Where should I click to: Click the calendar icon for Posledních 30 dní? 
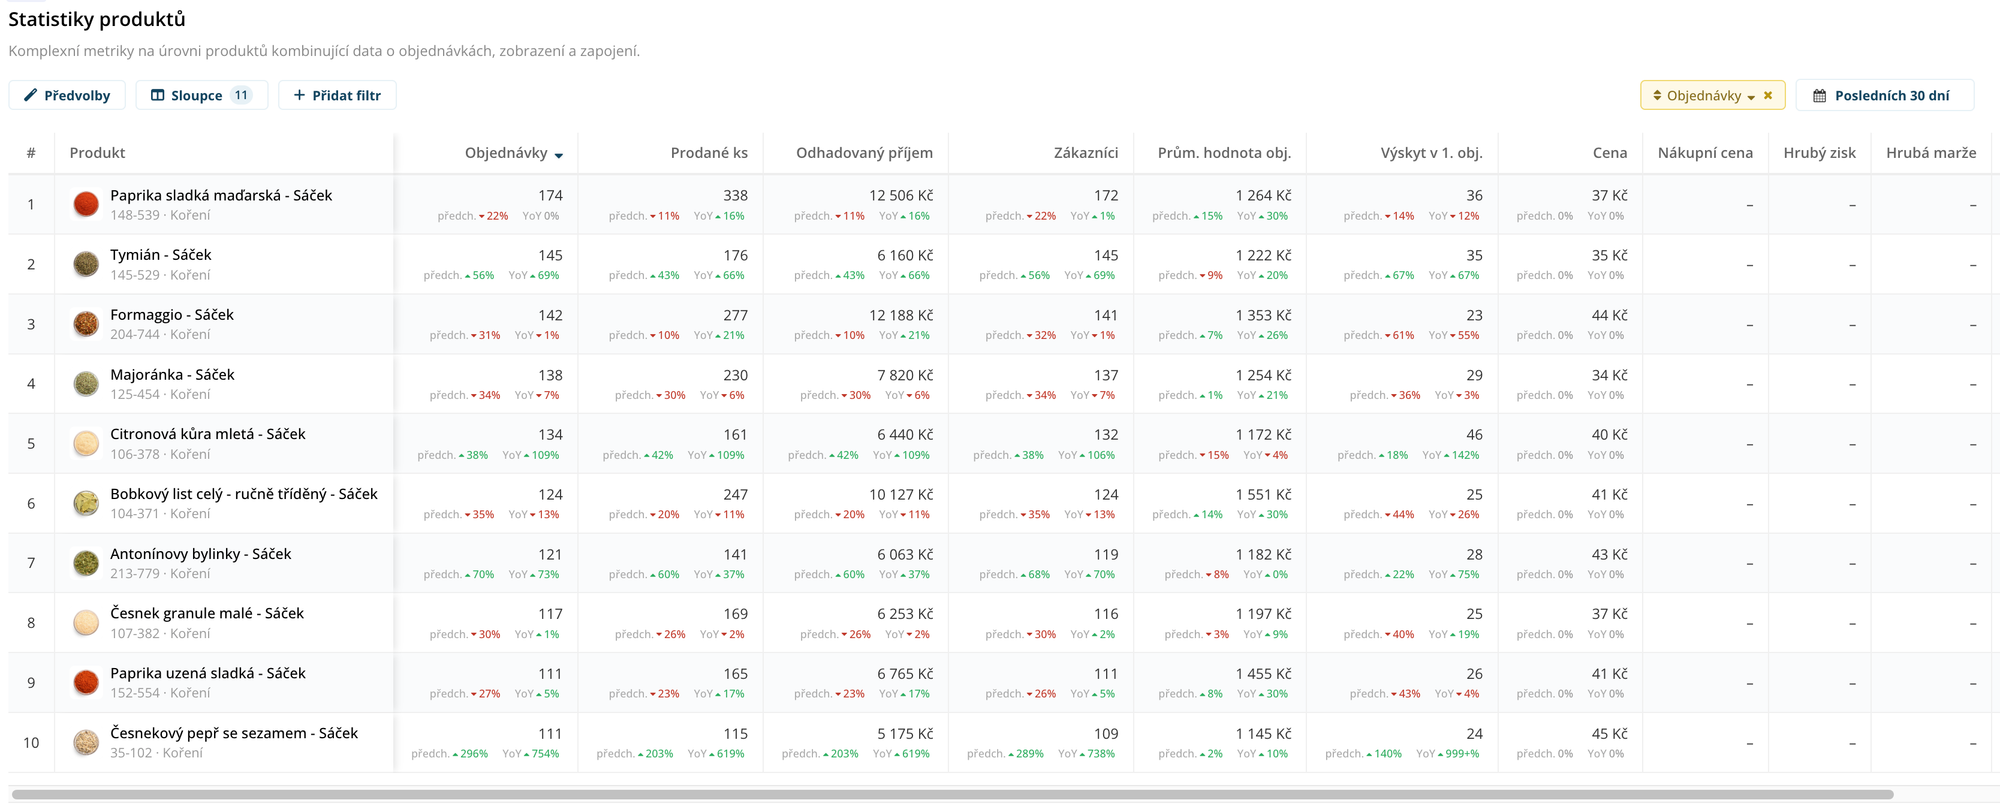(1819, 96)
